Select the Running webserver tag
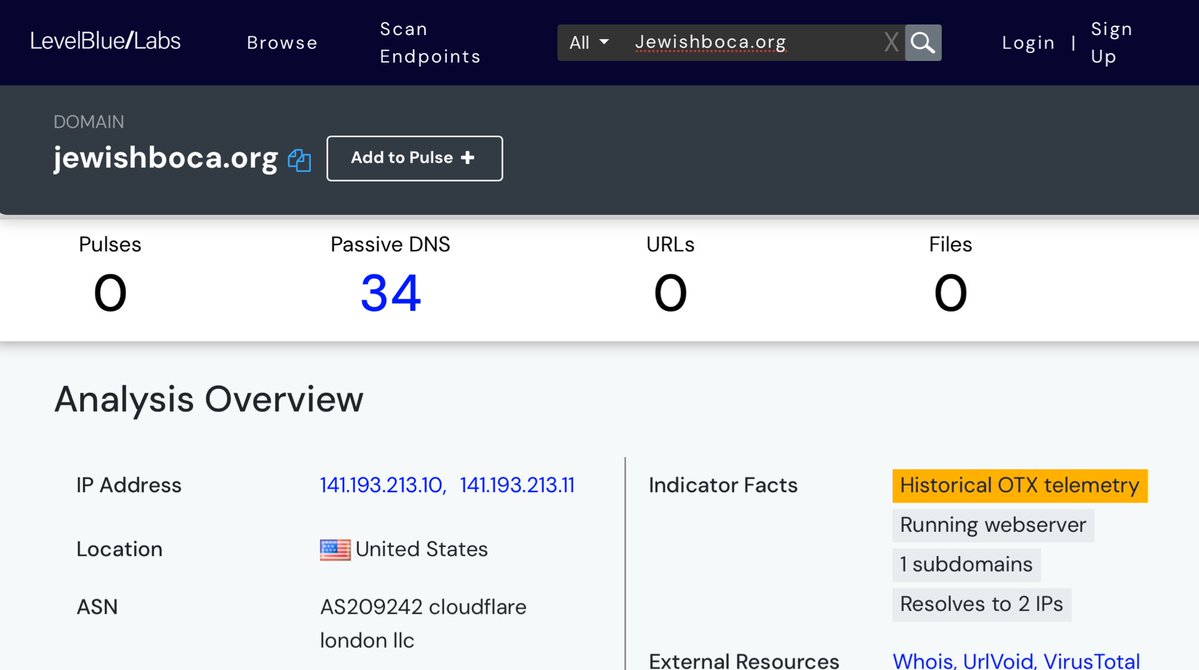 992,525
